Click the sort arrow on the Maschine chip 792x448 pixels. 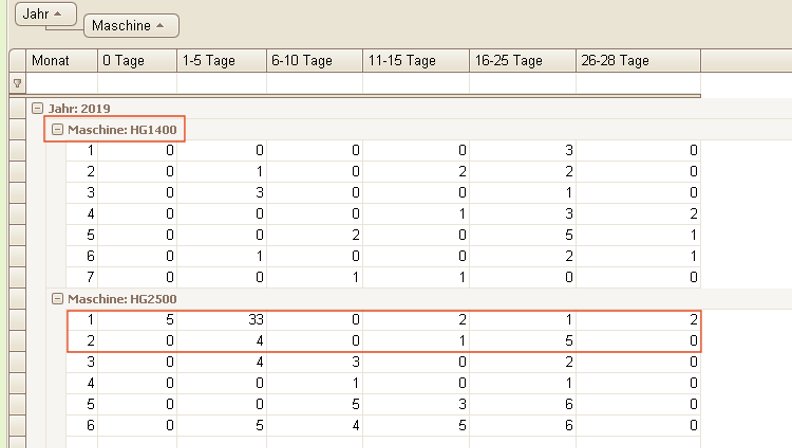click(x=160, y=25)
